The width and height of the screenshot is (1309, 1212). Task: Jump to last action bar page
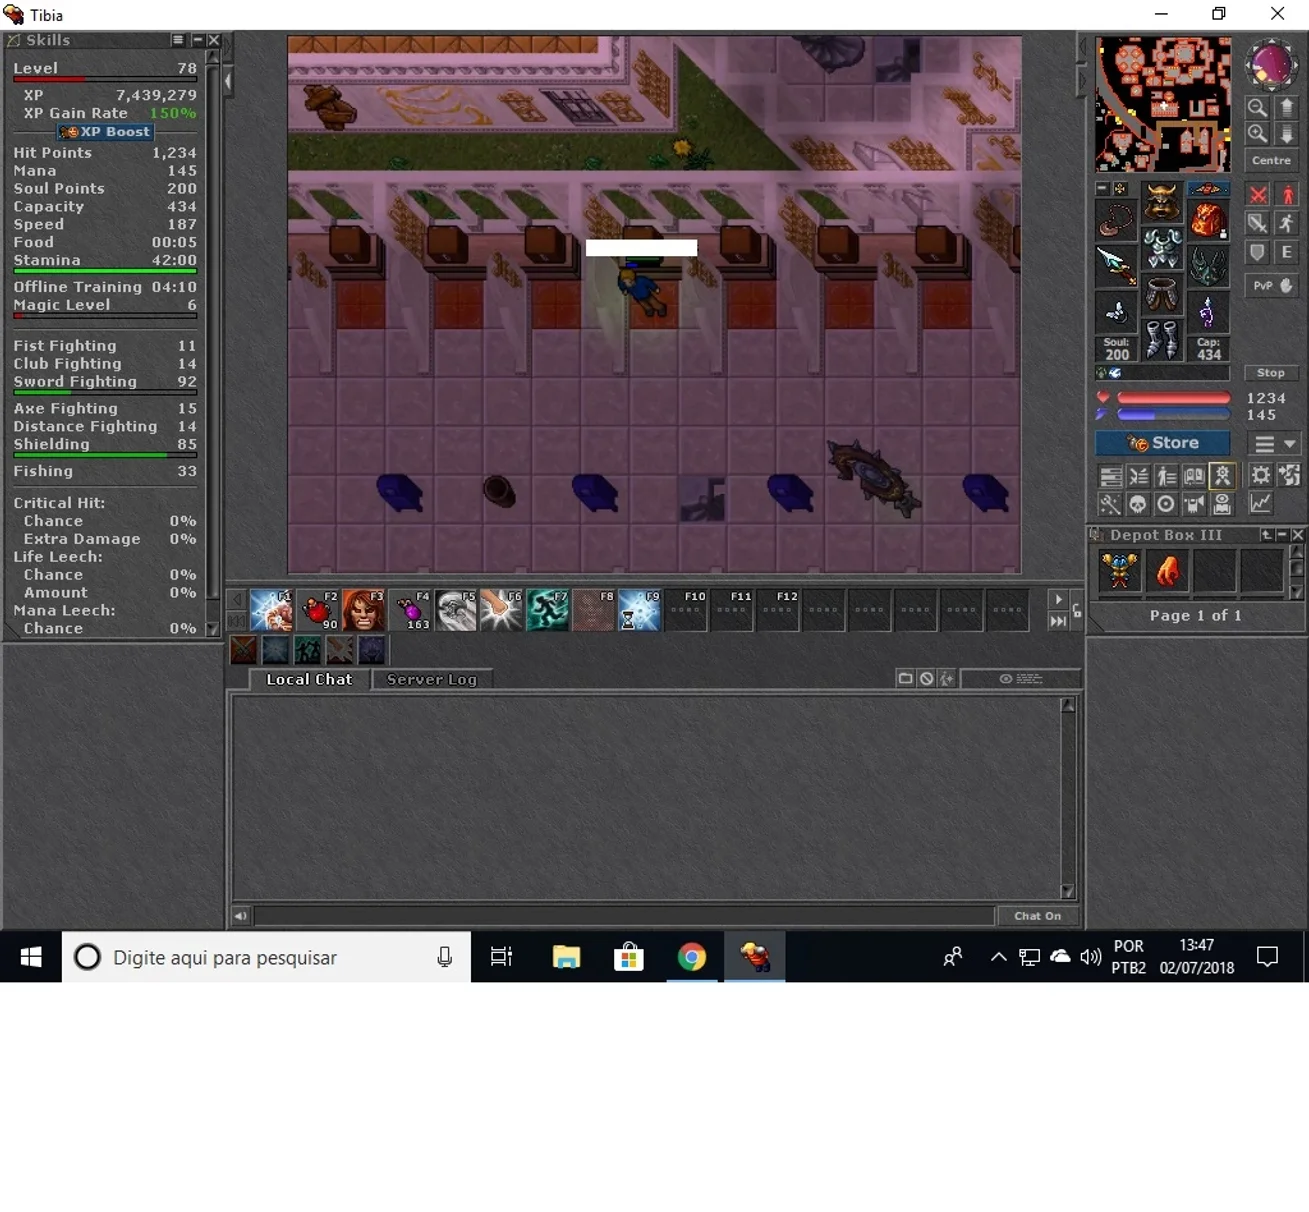point(1058,621)
